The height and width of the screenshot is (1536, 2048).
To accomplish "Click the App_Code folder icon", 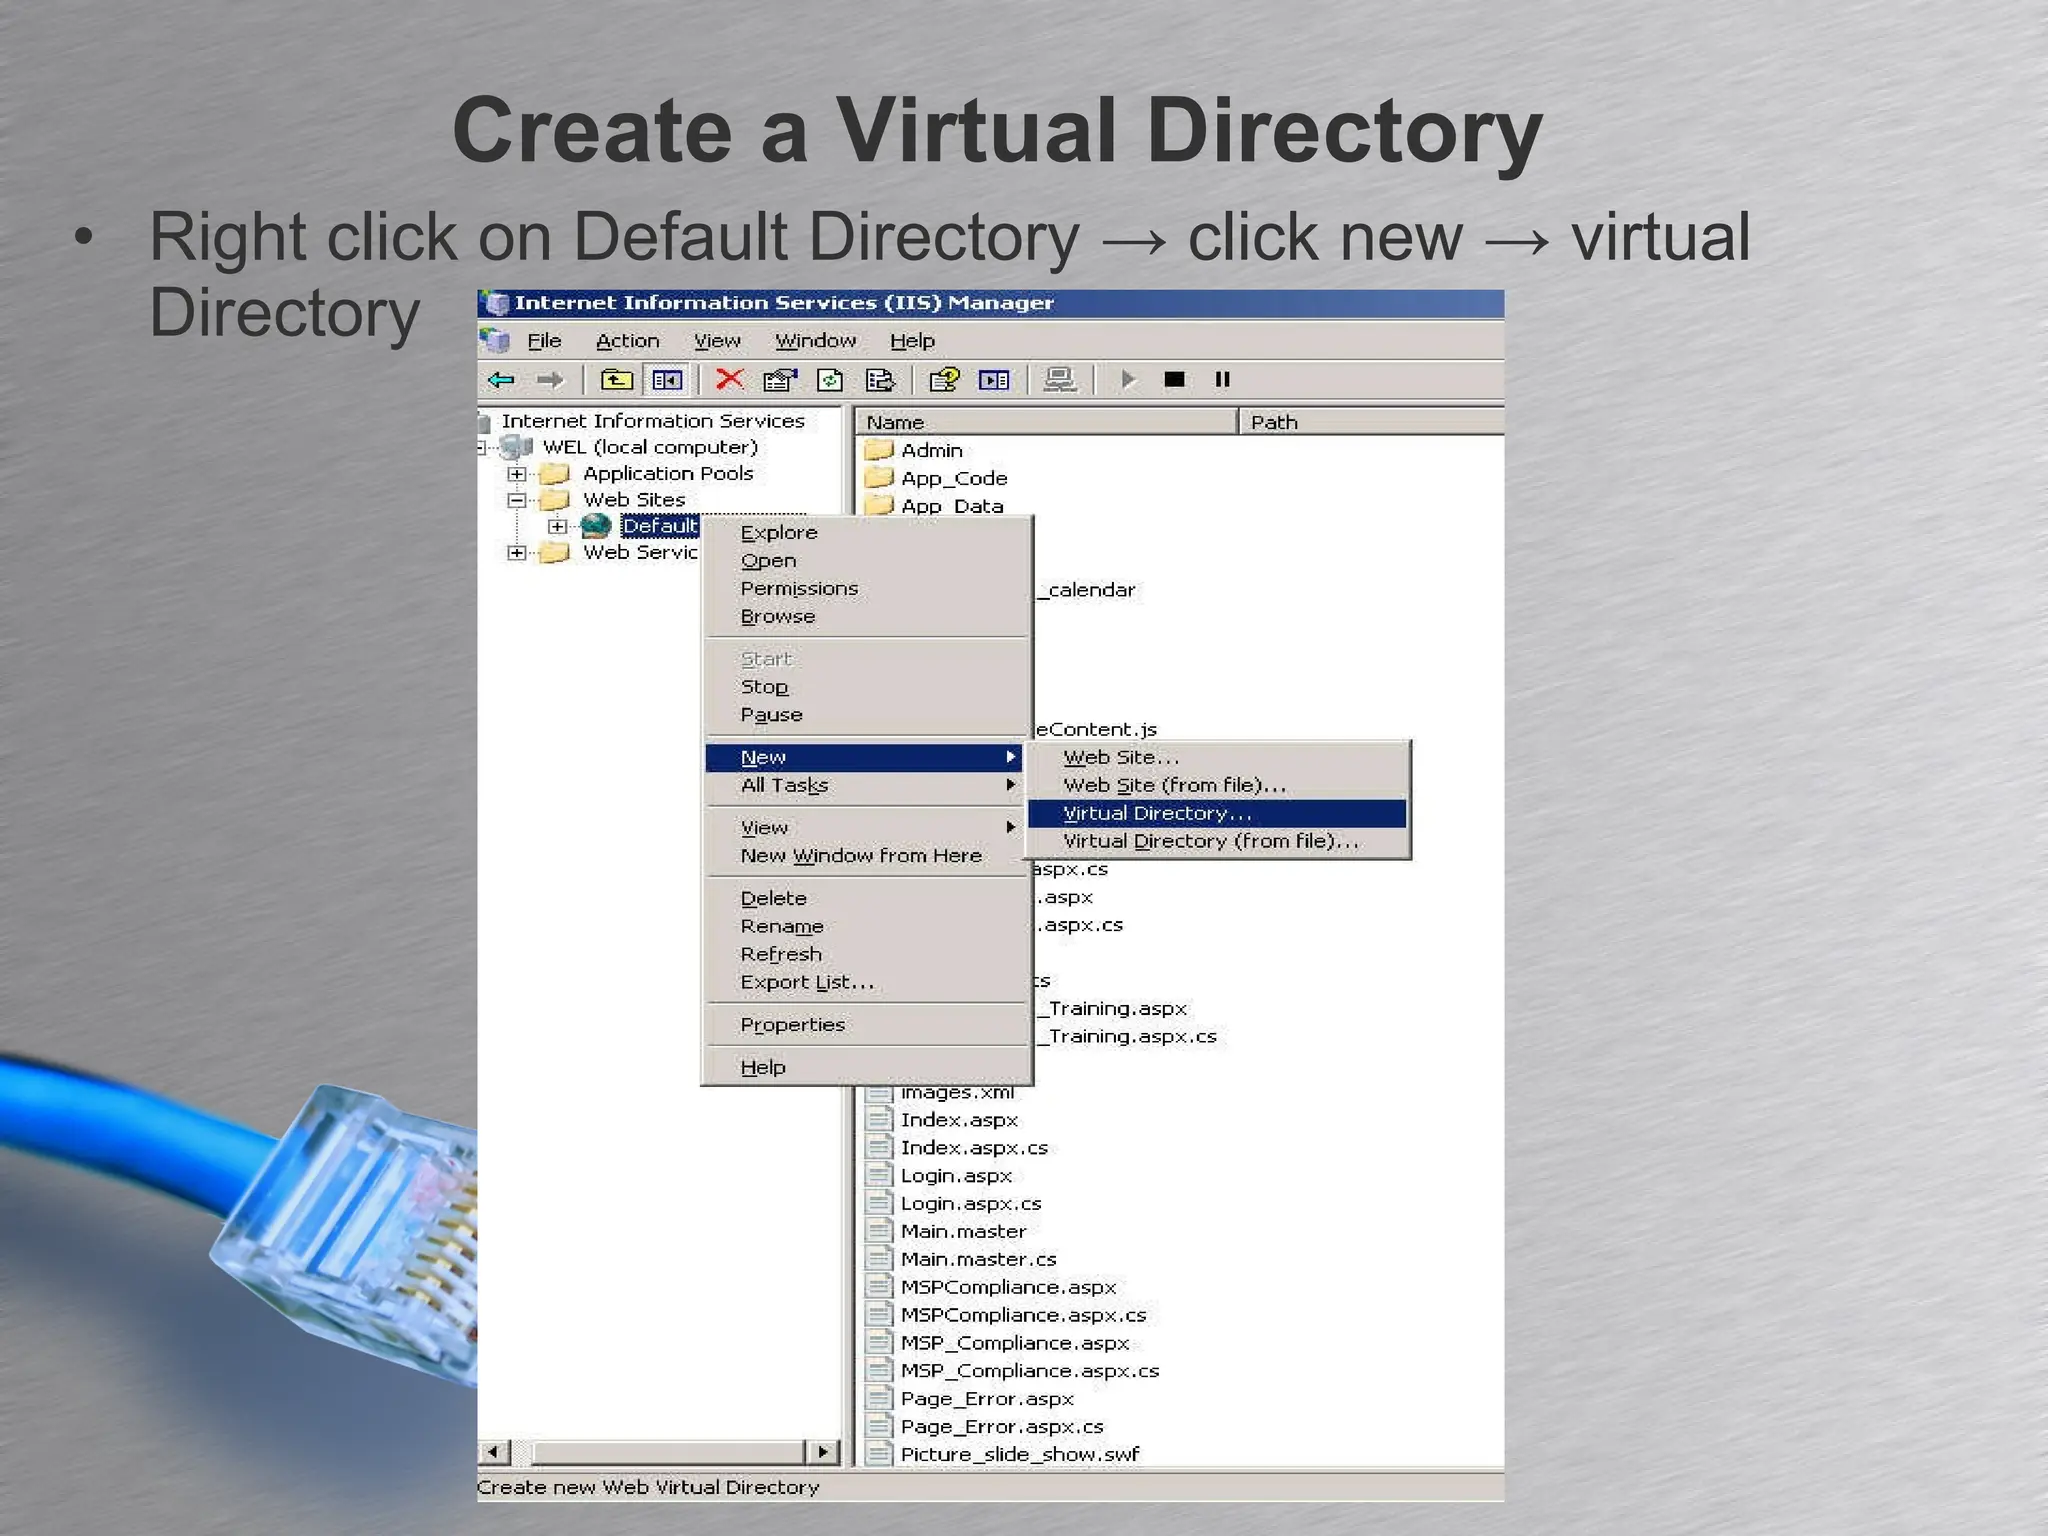I will click(x=879, y=477).
